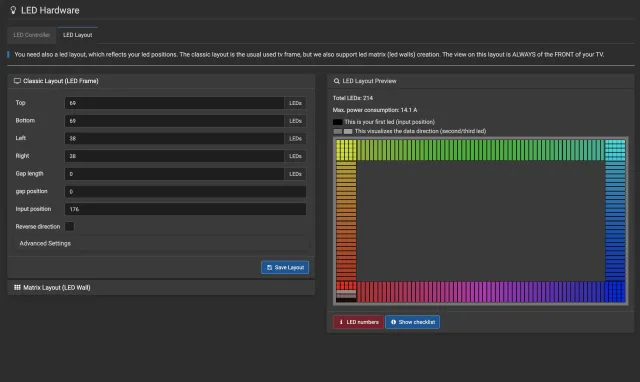Click the Right LEDs input field
This screenshot has height=382, width=640.
(x=174, y=156)
